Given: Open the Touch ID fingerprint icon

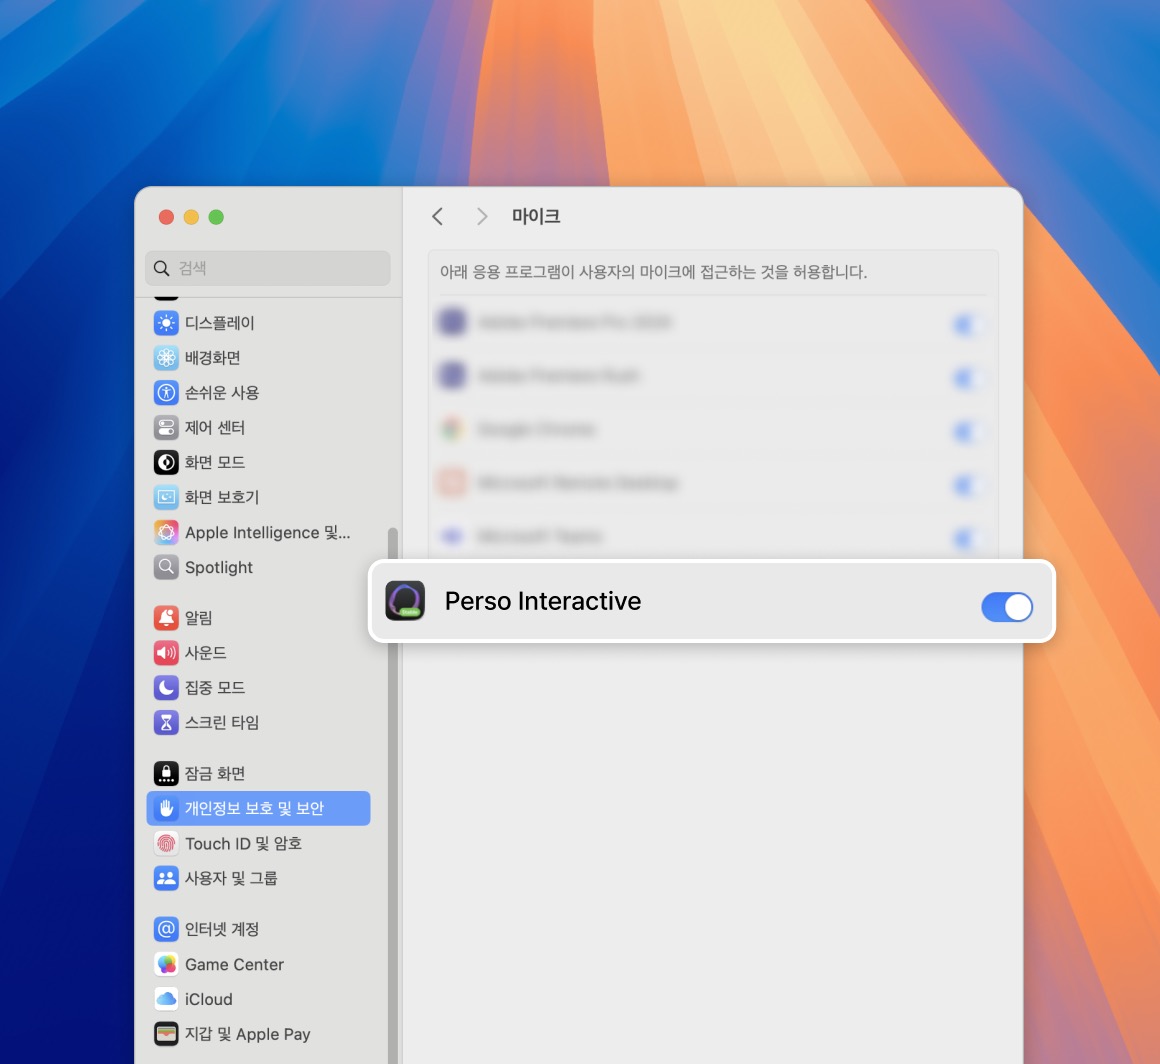Looking at the screenshot, I should (x=166, y=843).
